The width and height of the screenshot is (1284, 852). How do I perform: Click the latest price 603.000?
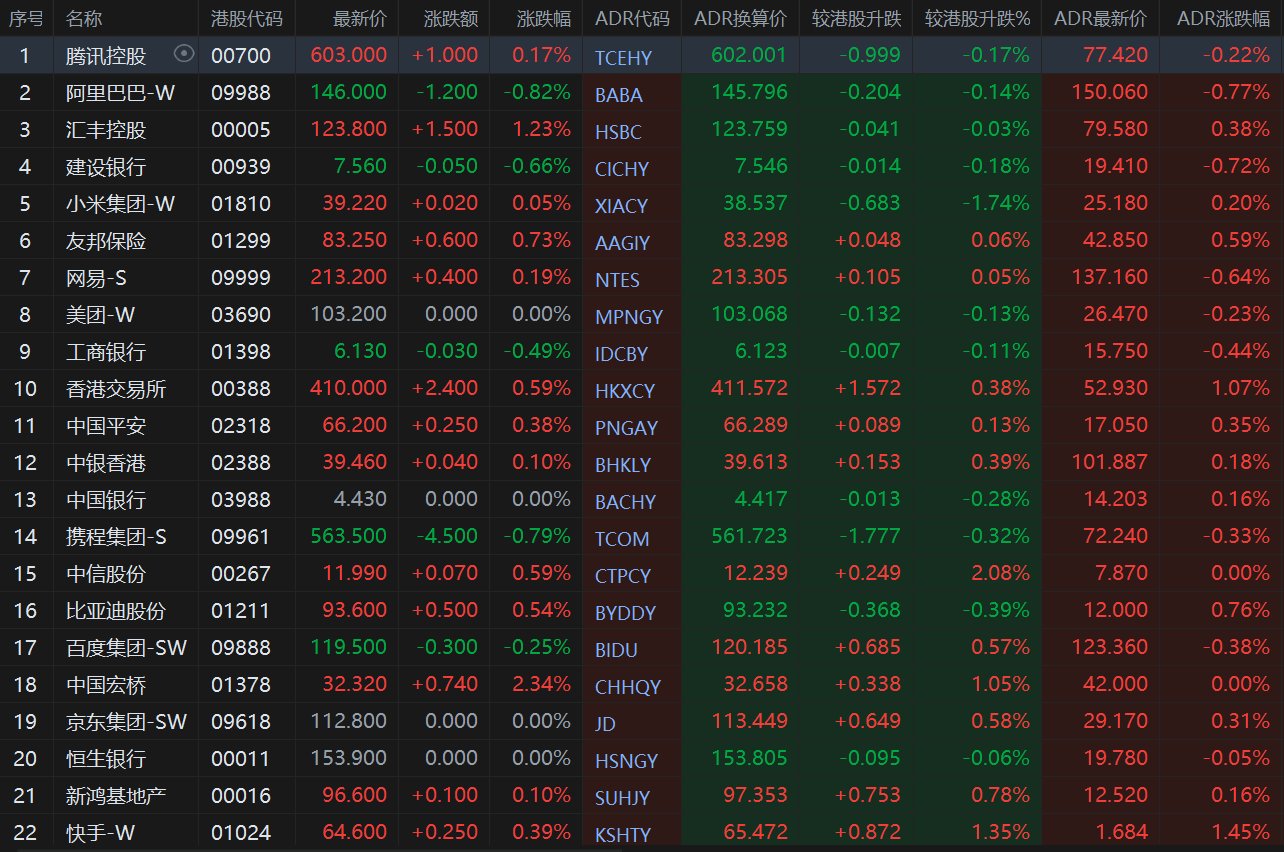(x=349, y=56)
